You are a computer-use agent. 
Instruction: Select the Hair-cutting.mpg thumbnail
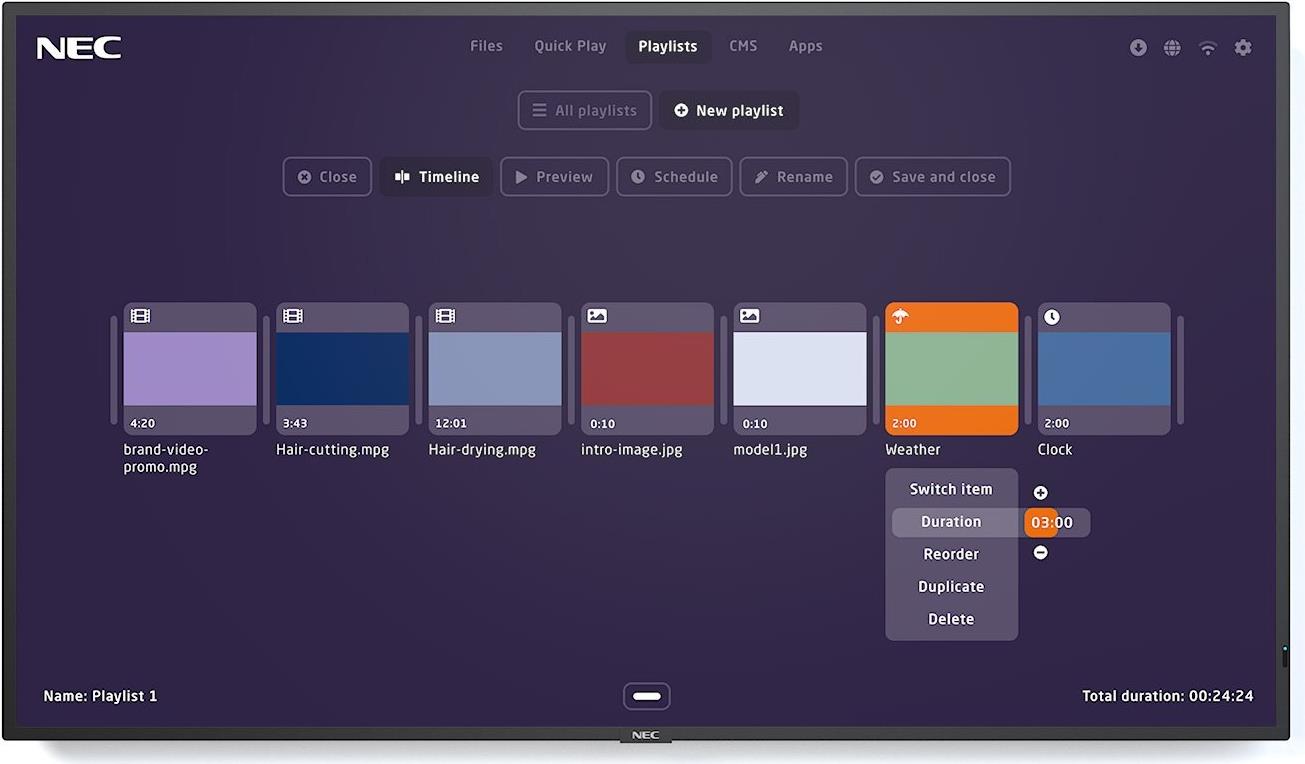tap(342, 369)
